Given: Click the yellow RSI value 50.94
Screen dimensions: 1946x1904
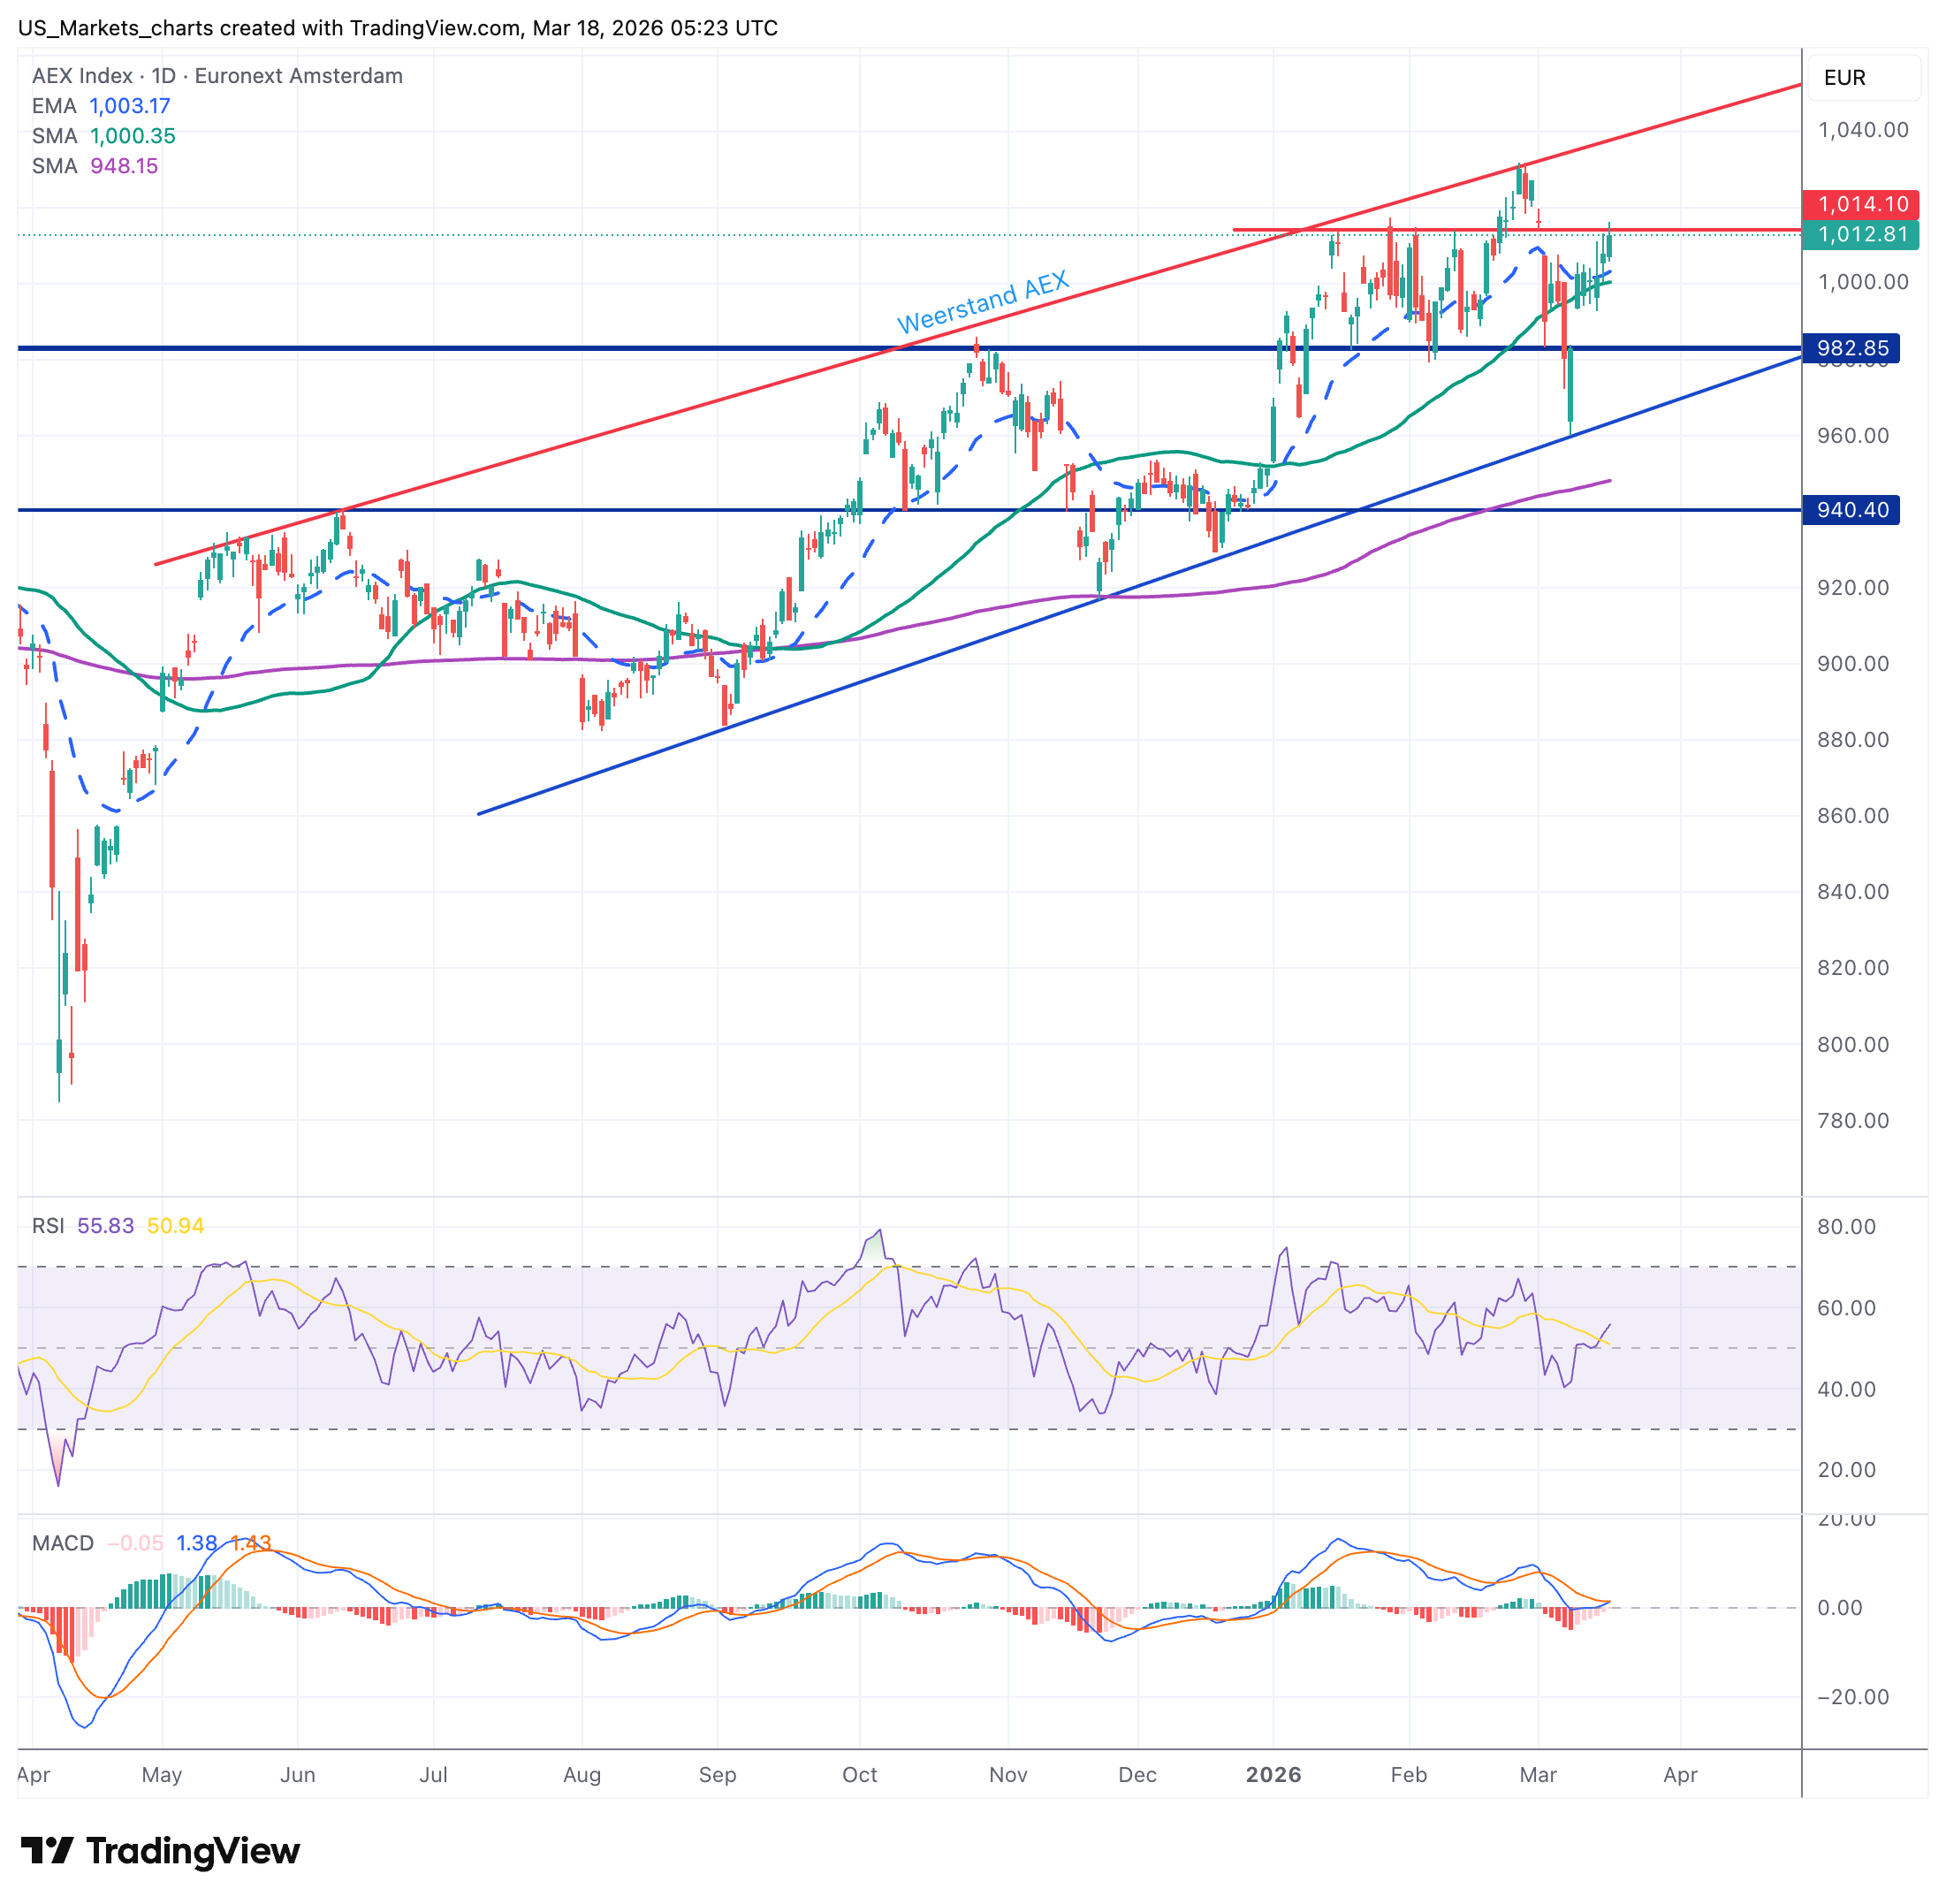Looking at the screenshot, I should (175, 1226).
